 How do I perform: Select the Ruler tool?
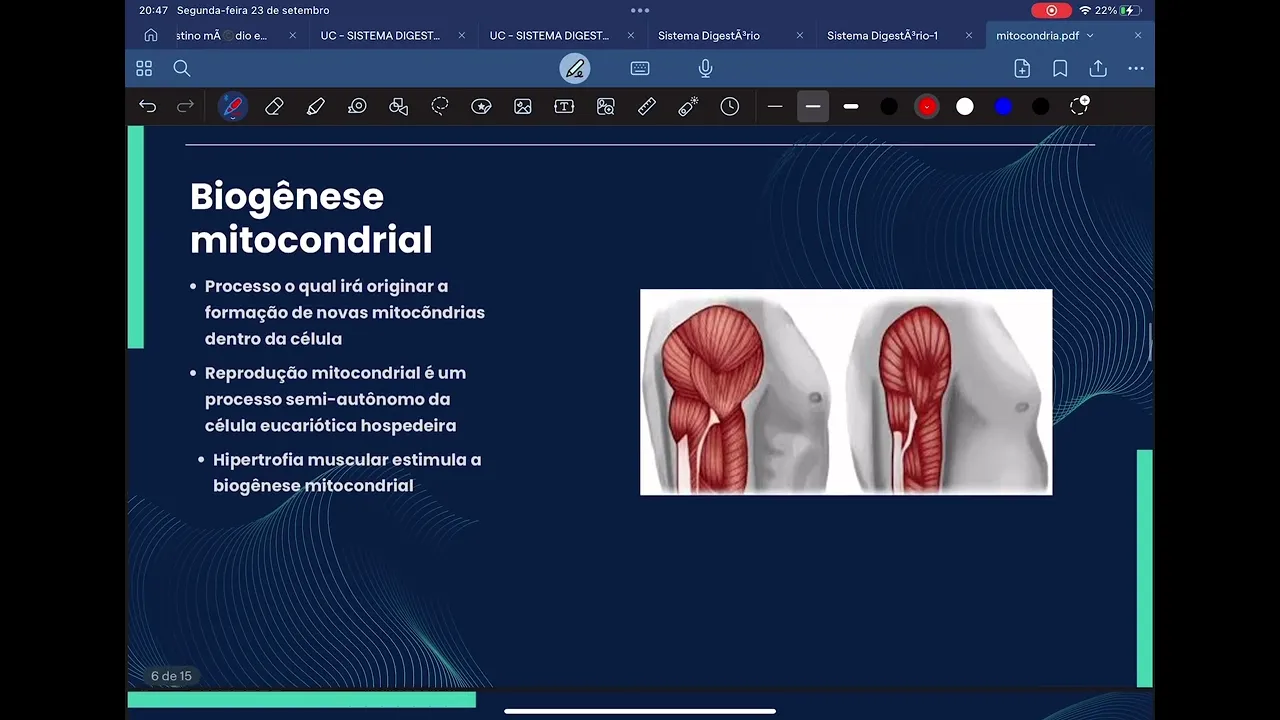pos(647,106)
